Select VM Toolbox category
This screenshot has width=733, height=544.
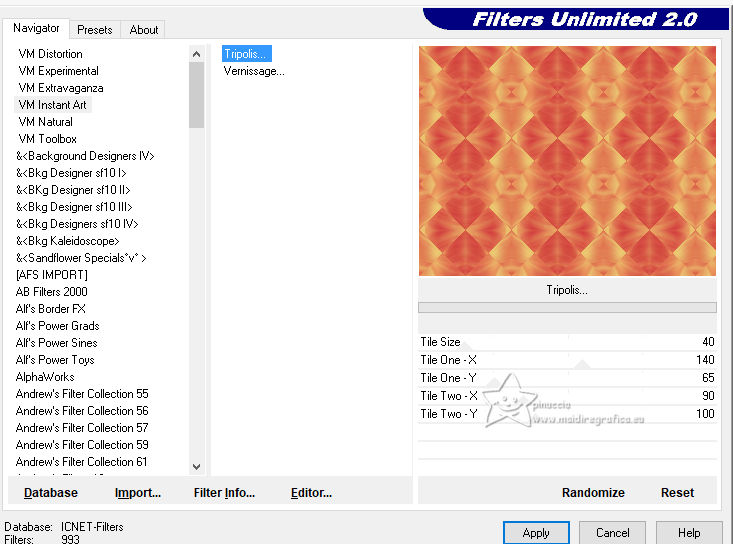pos(47,139)
